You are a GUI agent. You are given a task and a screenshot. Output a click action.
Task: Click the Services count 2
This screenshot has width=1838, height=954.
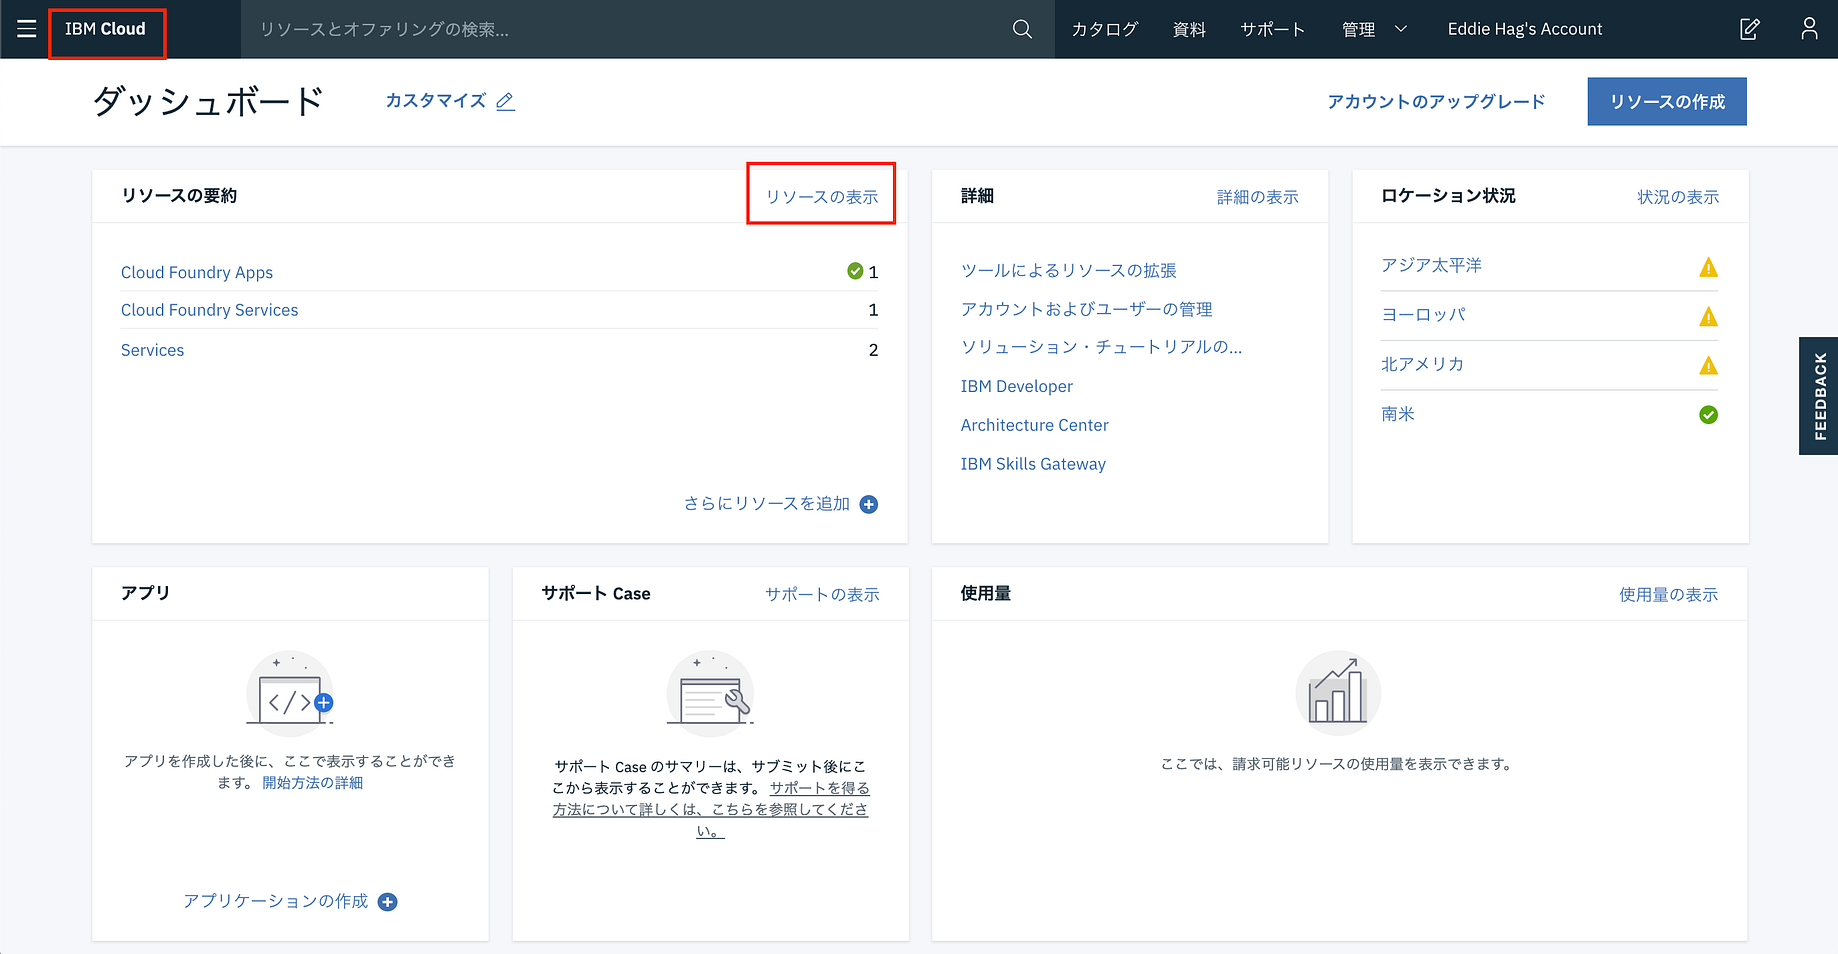click(x=873, y=350)
